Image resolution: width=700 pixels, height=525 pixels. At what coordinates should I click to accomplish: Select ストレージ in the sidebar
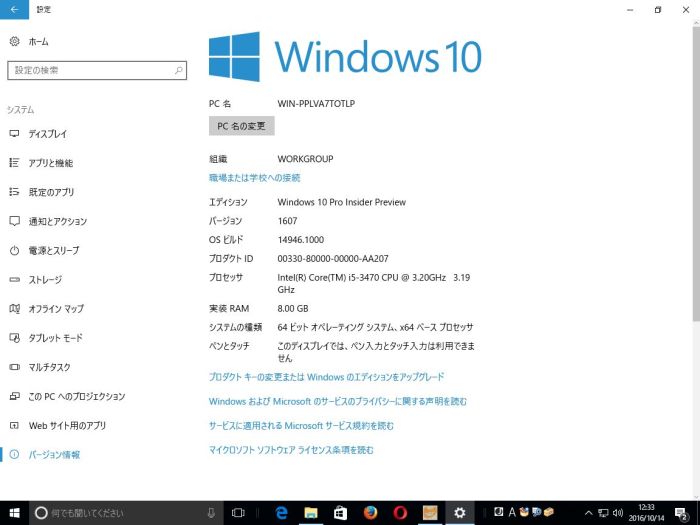(45, 280)
